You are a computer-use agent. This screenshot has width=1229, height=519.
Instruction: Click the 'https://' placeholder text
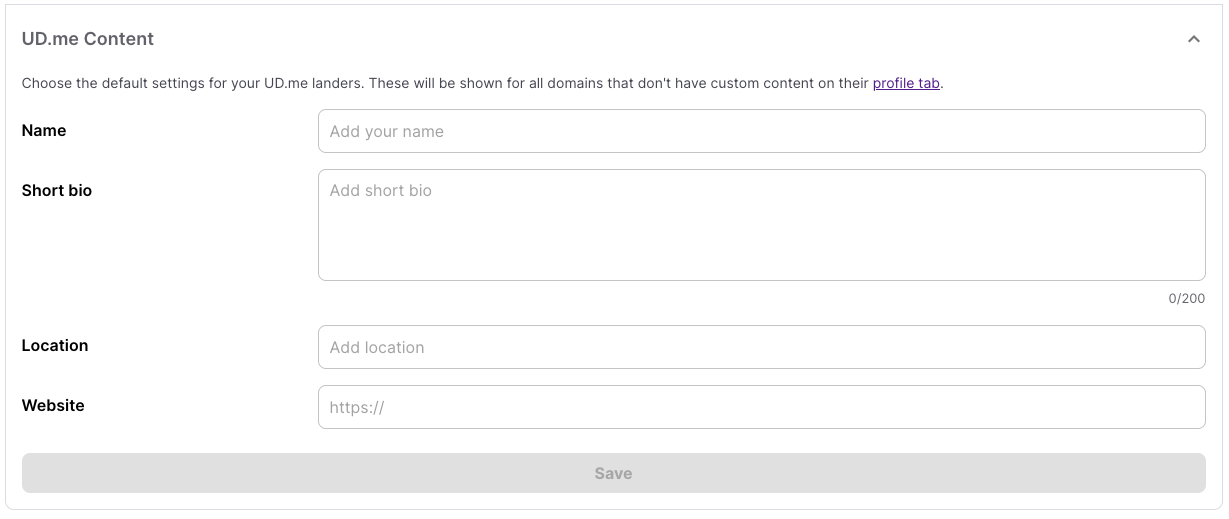pyautogui.click(x=357, y=408)
